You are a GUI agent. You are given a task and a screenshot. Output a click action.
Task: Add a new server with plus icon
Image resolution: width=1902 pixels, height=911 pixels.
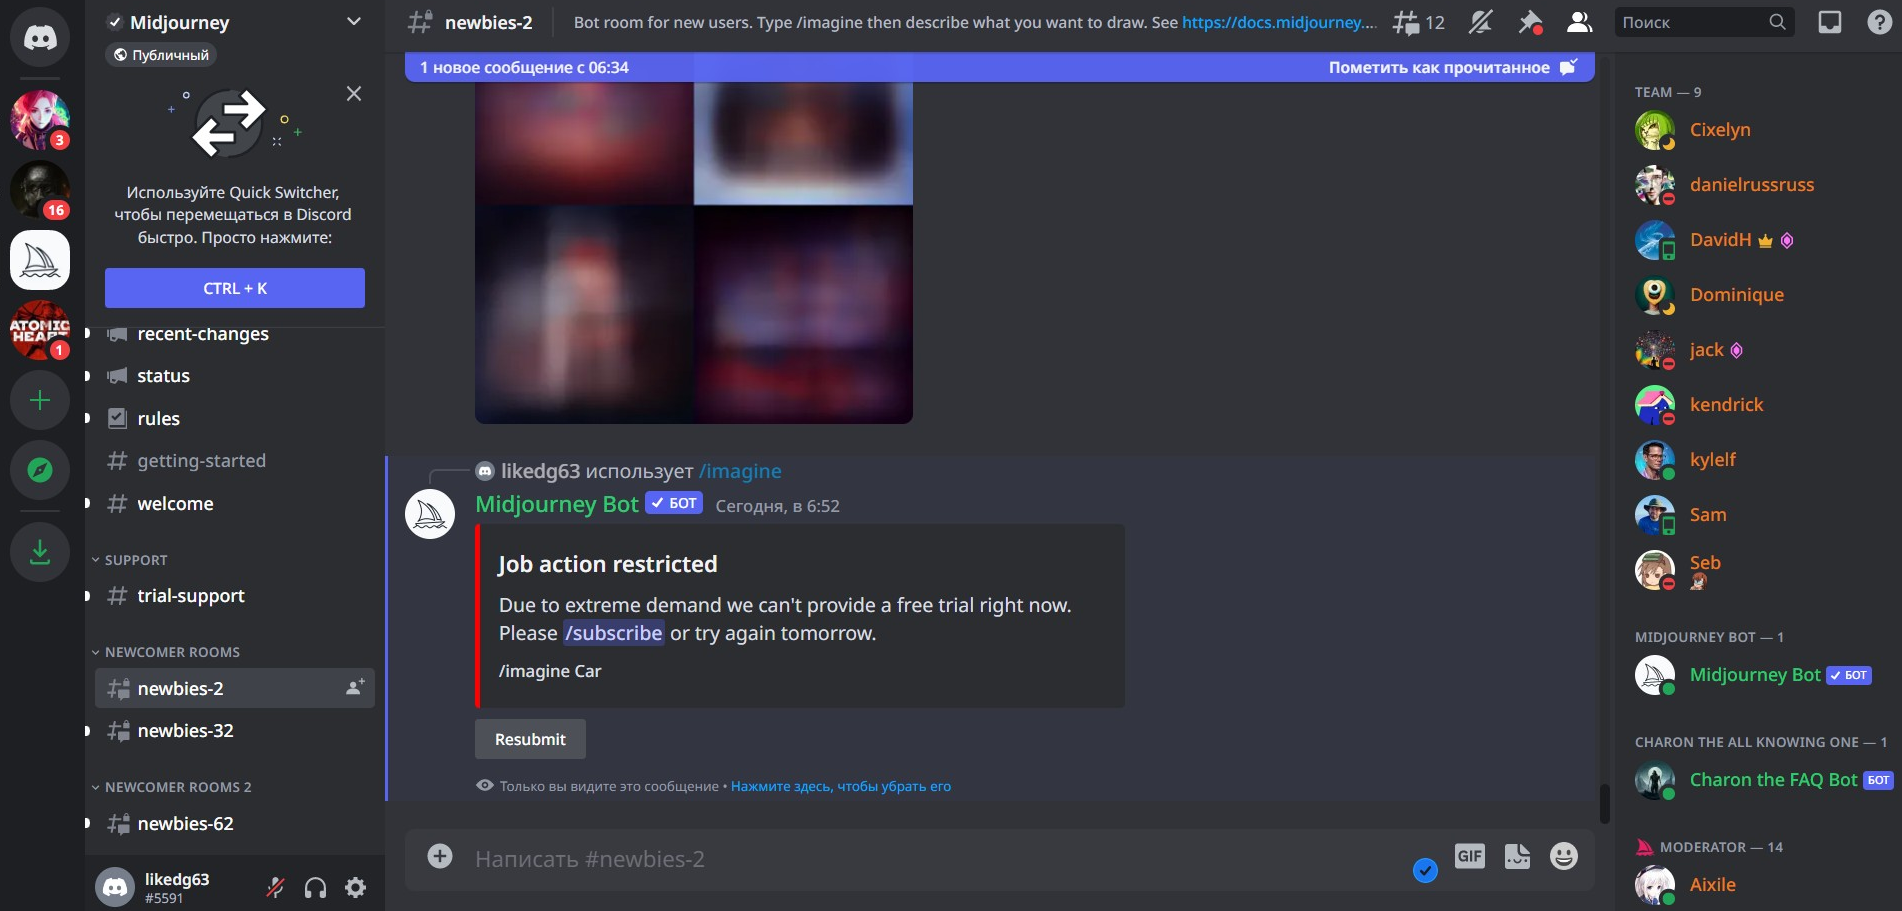coord(40,400)
